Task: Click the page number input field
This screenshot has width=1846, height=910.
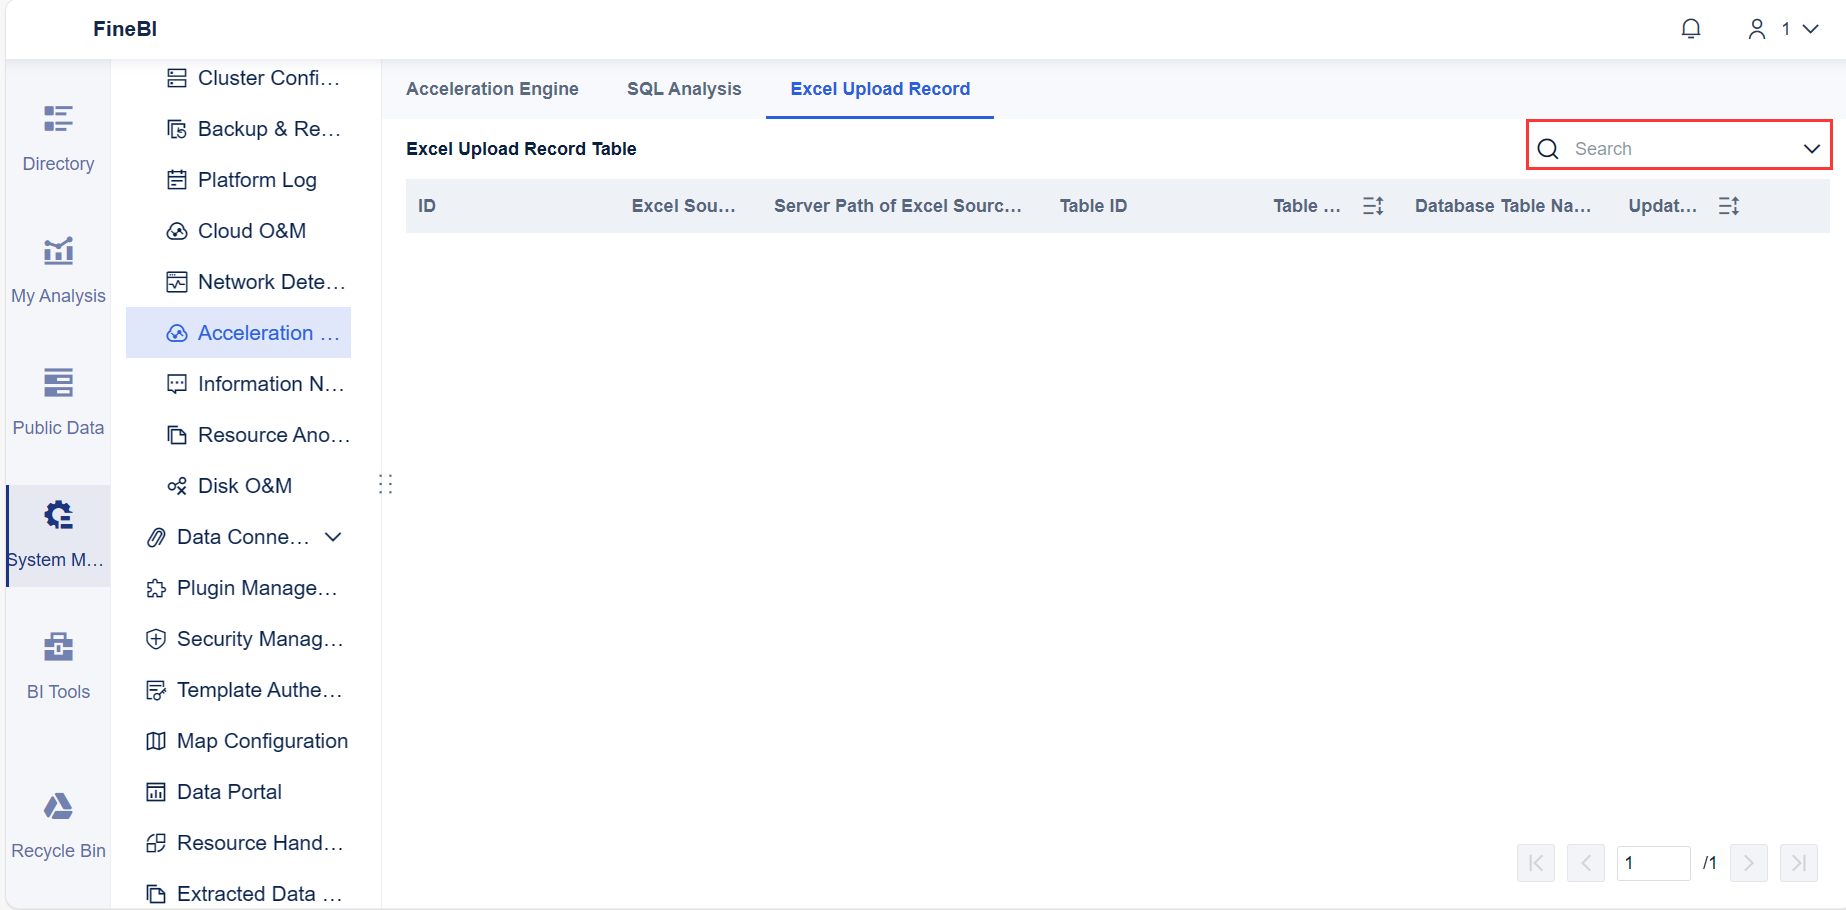Action: click(x=1653, y=863)
